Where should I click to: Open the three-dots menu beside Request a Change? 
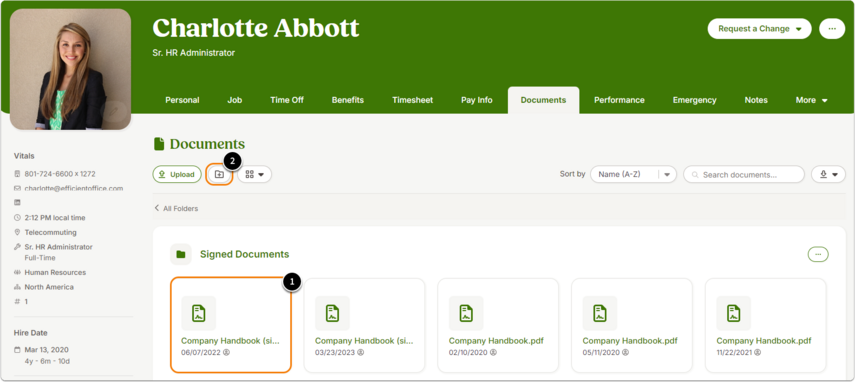(832, 29)
